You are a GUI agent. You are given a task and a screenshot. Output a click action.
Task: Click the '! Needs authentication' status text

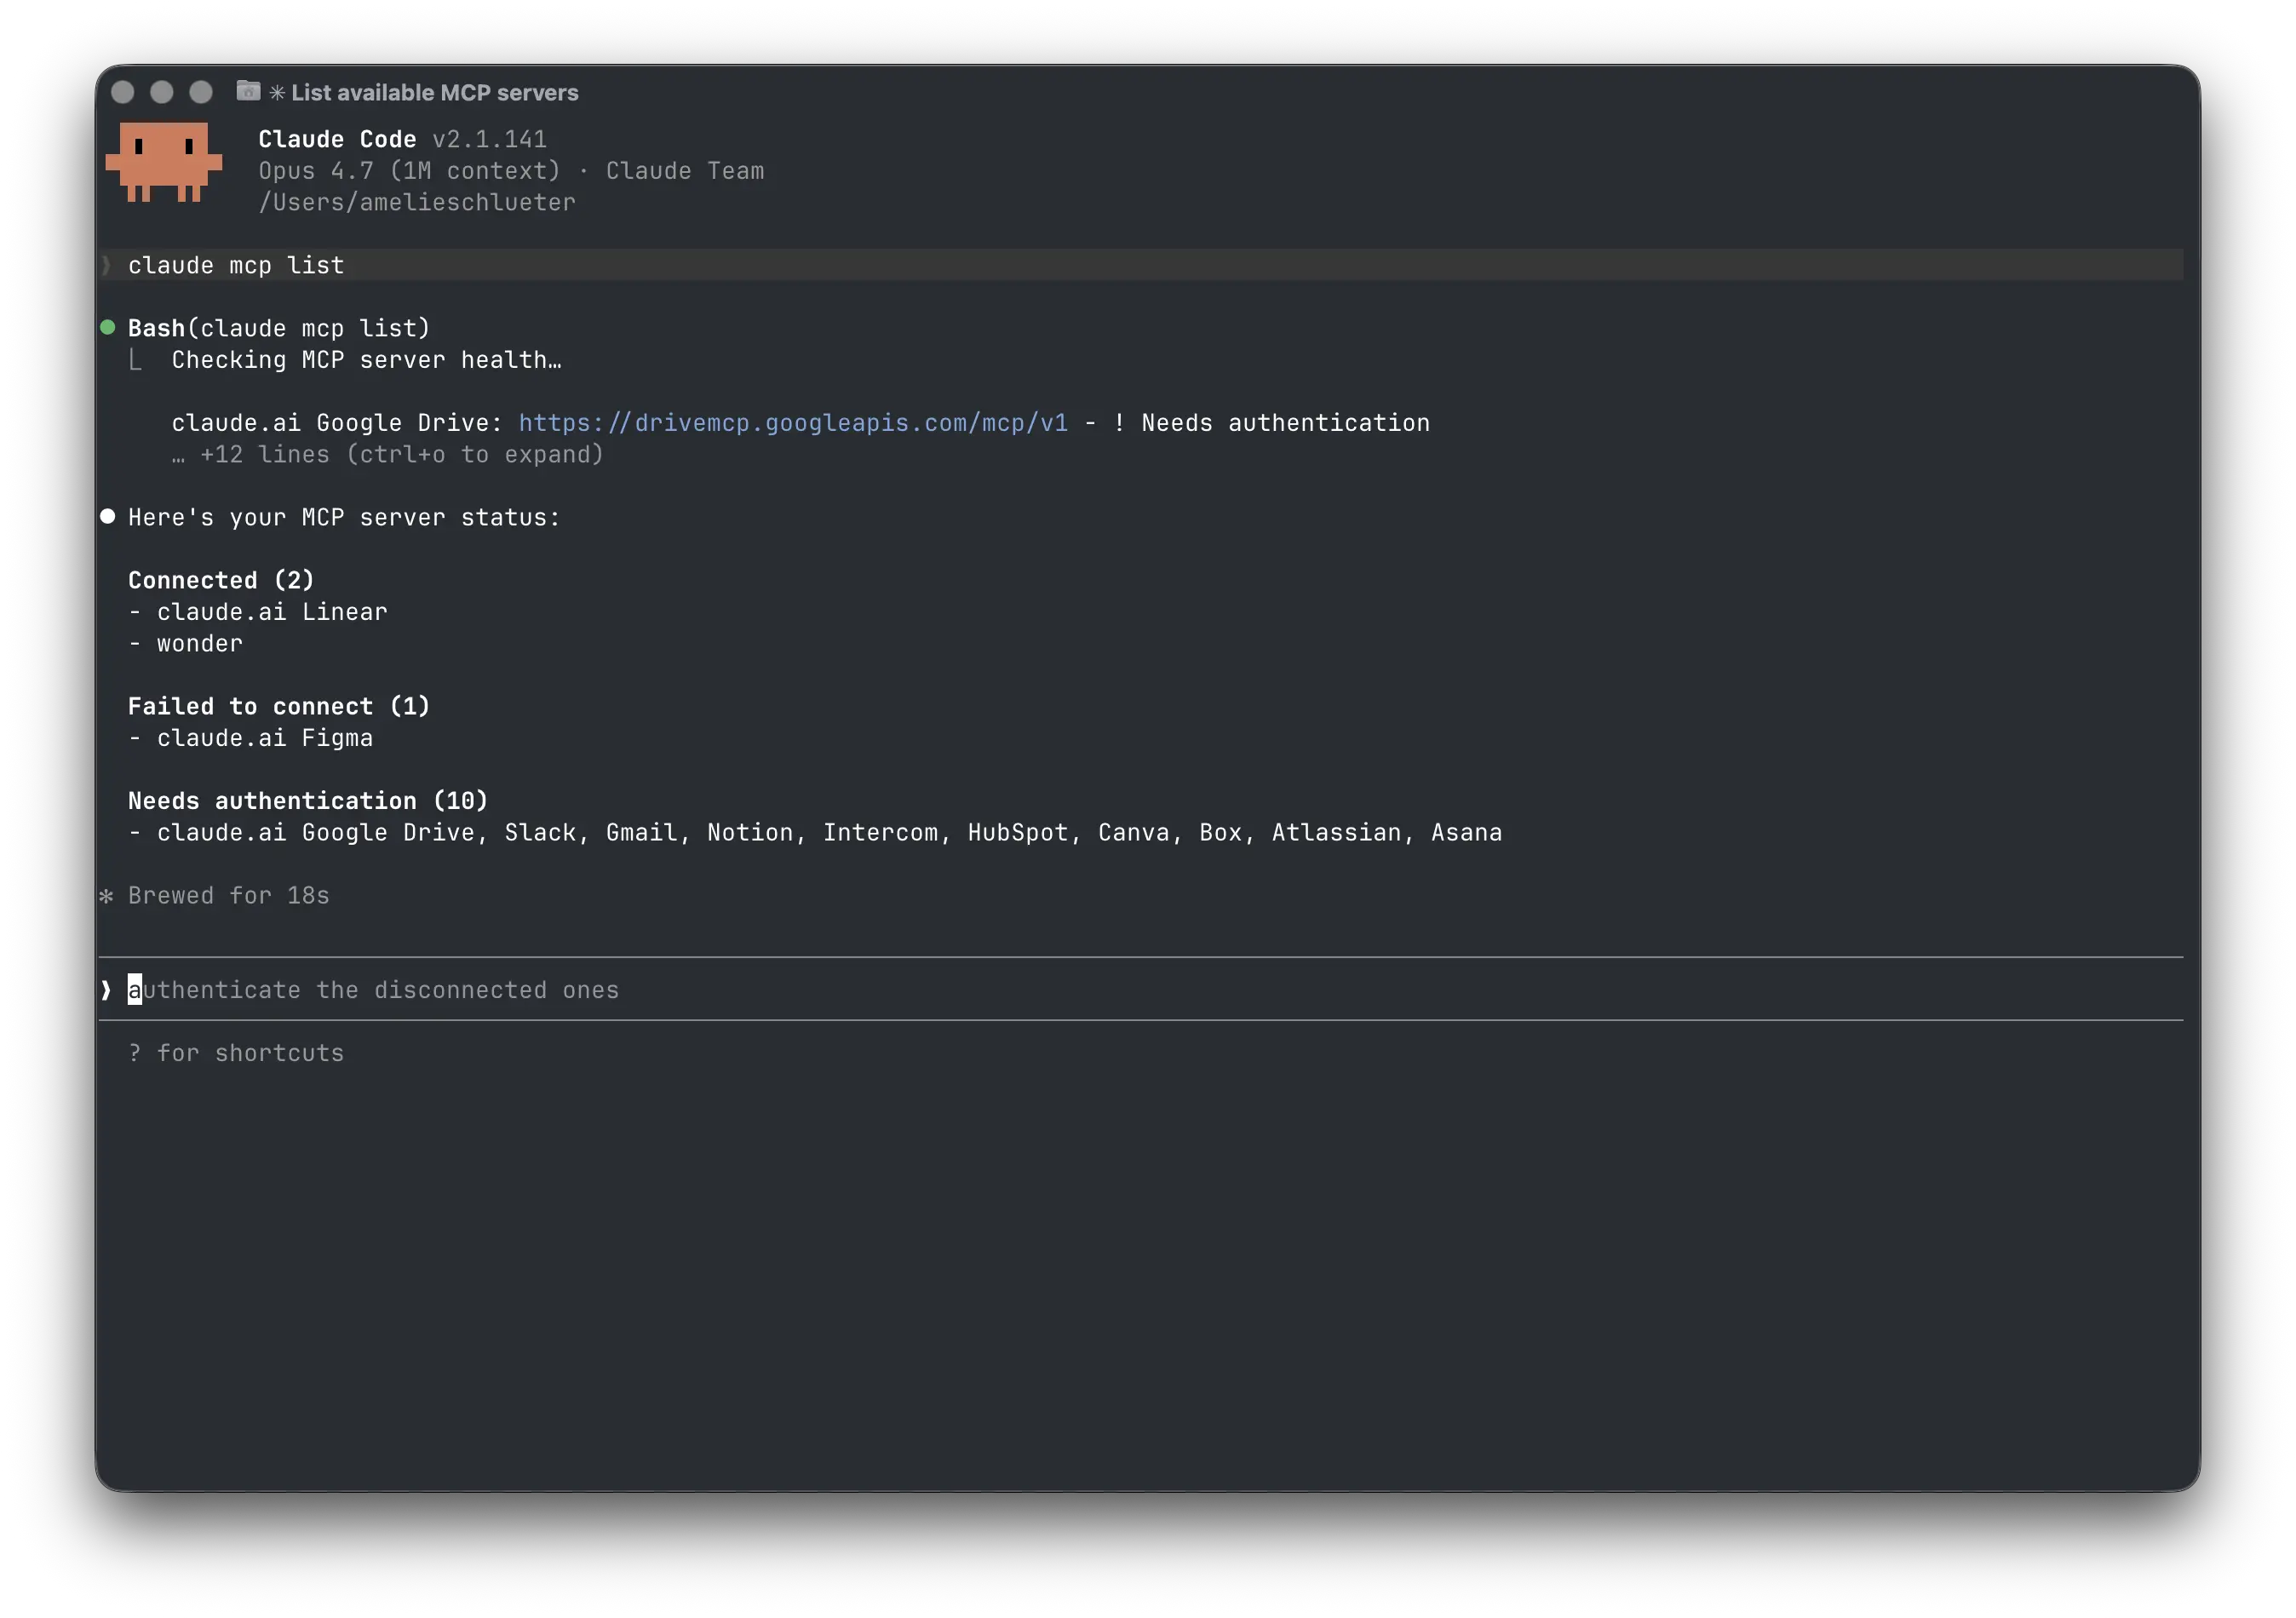tap(1271, 423)
